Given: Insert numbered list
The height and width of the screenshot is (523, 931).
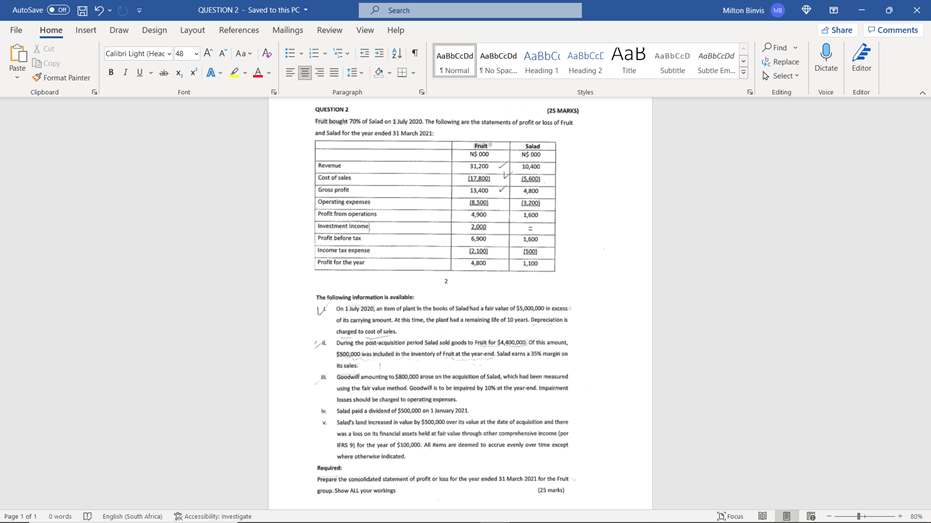Looking at the screenshot, I should coord(314,53).
